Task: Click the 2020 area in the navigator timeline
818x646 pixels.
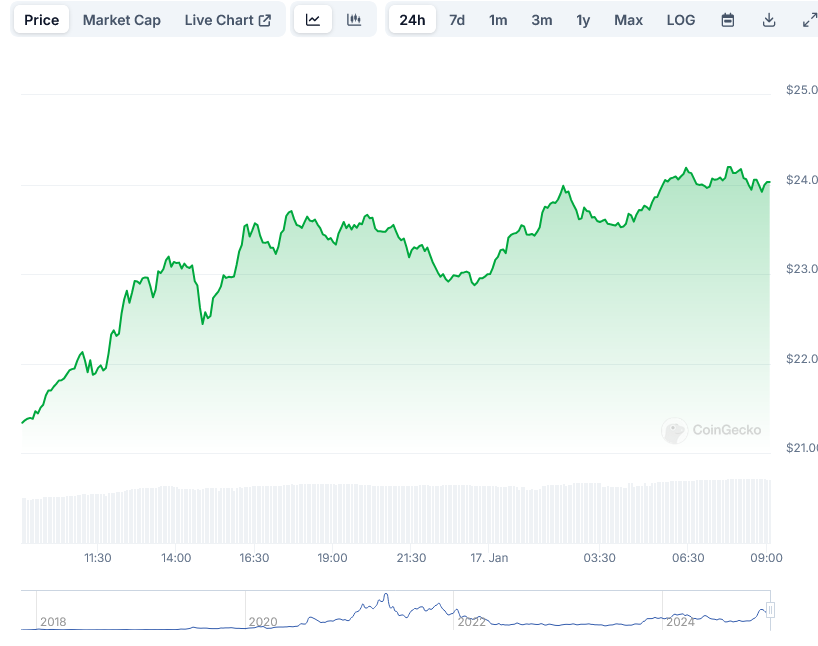Action: click(262, 621)
